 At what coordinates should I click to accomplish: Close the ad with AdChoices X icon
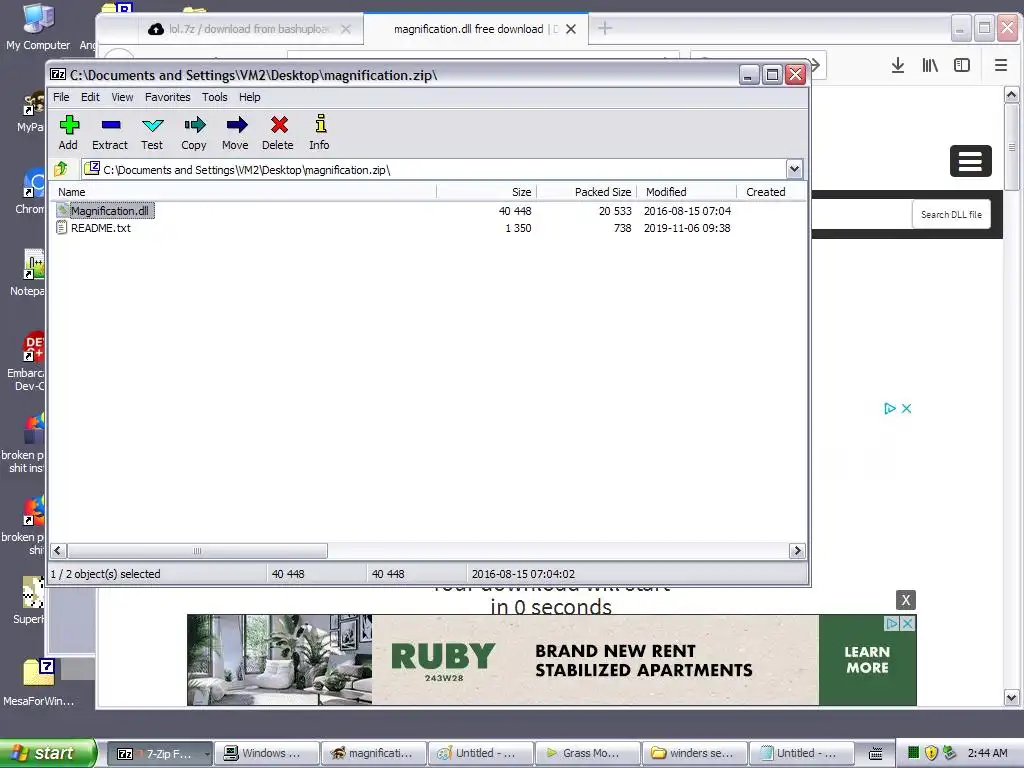coord(906,408)
